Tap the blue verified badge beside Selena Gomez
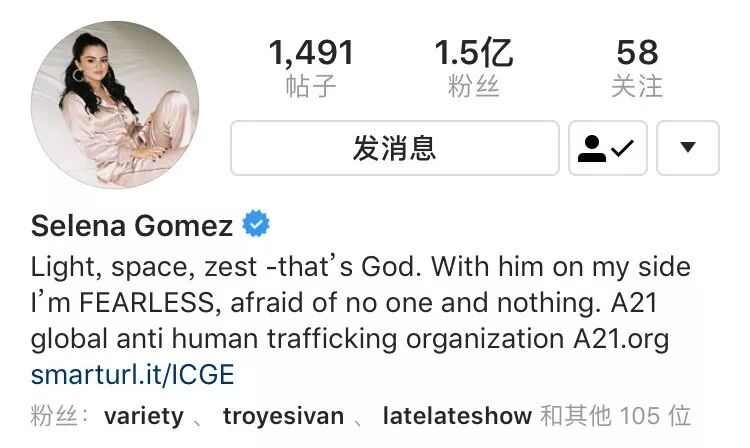This screenshot has width=750, height=448. [x=256, y=224]
